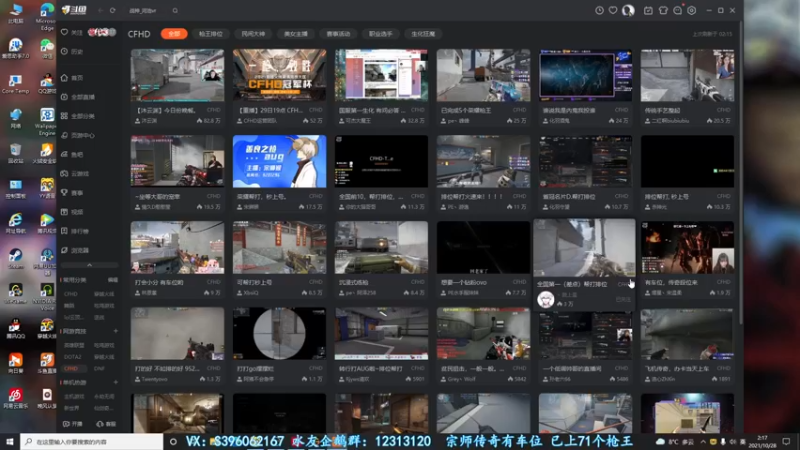Select the 美女主播 filter tab
800x450 pixels.
point(296,34)
